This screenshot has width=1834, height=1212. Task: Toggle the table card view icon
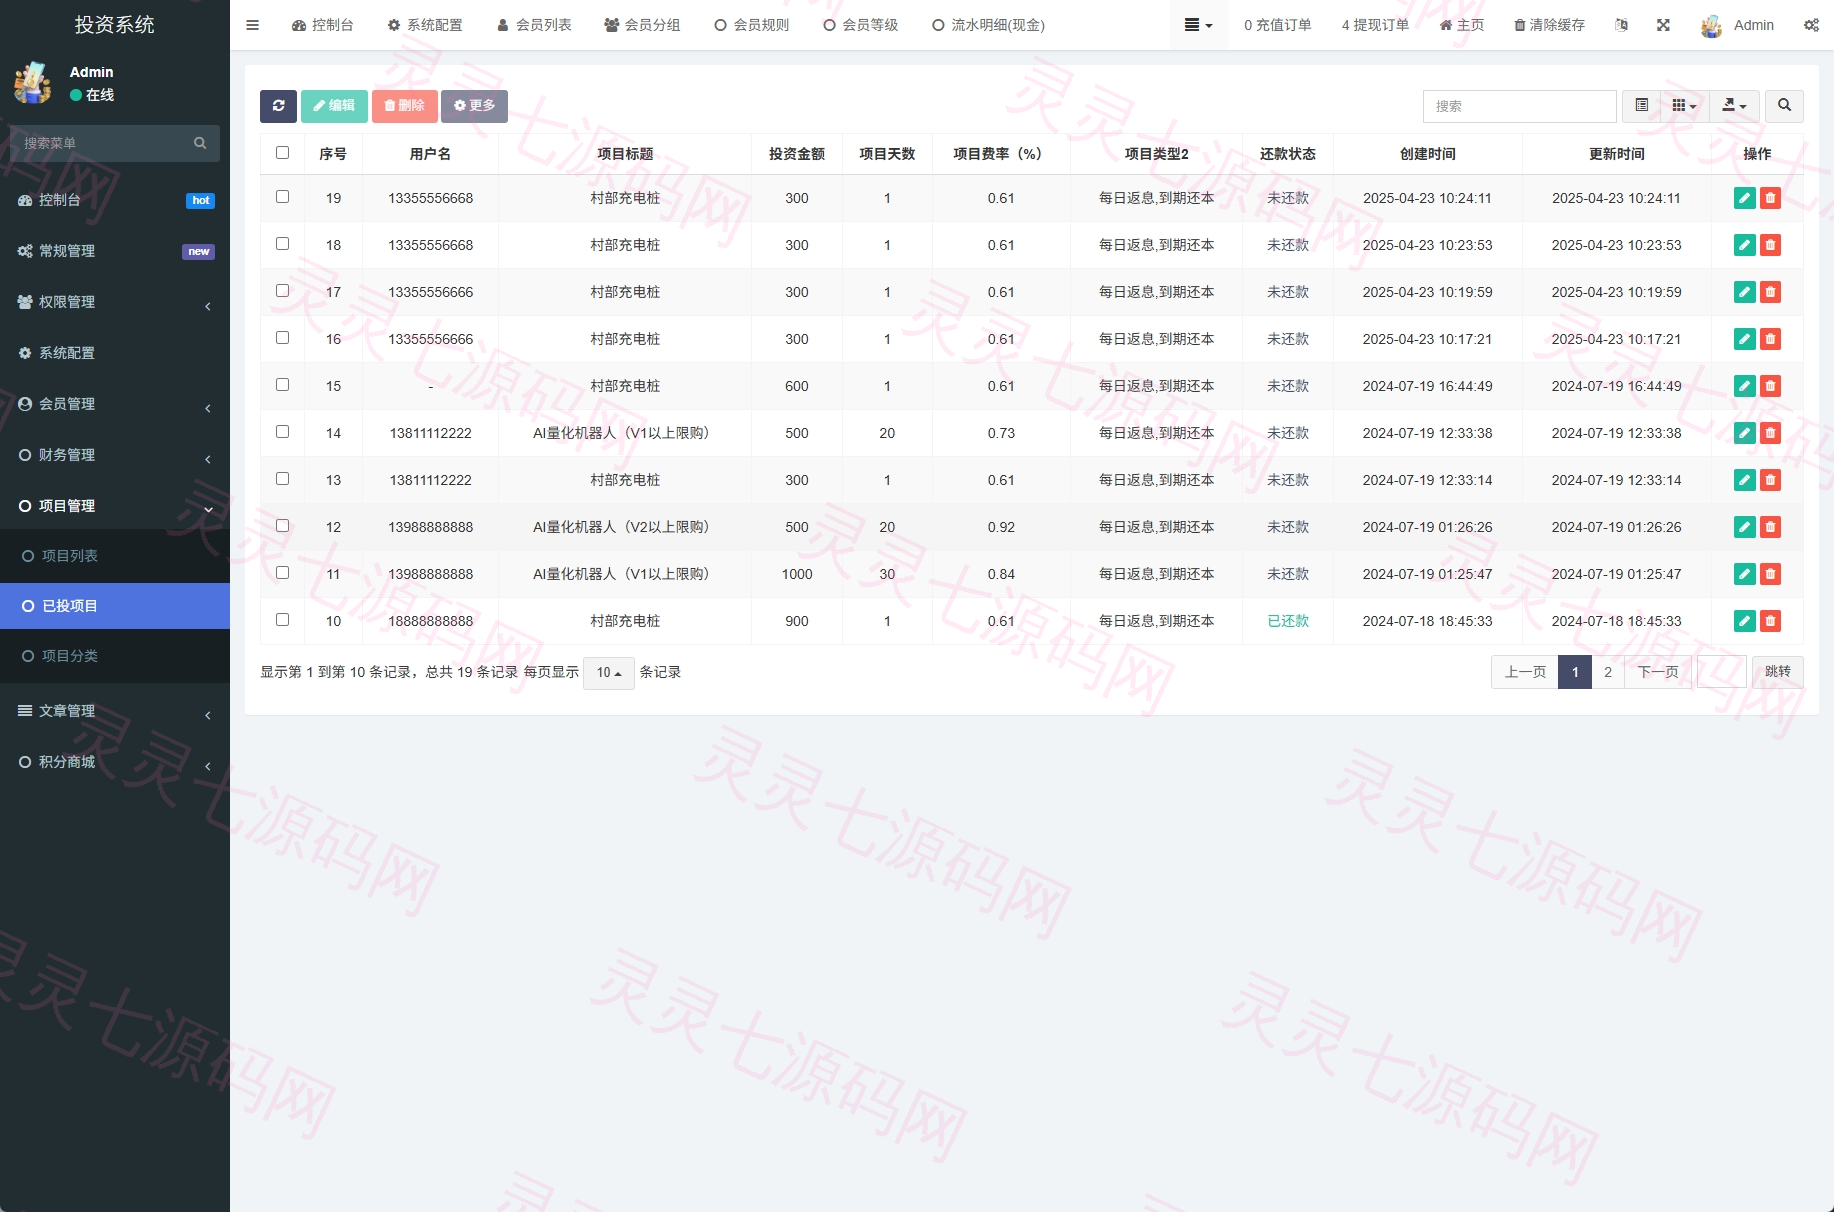pos(1641,106)
